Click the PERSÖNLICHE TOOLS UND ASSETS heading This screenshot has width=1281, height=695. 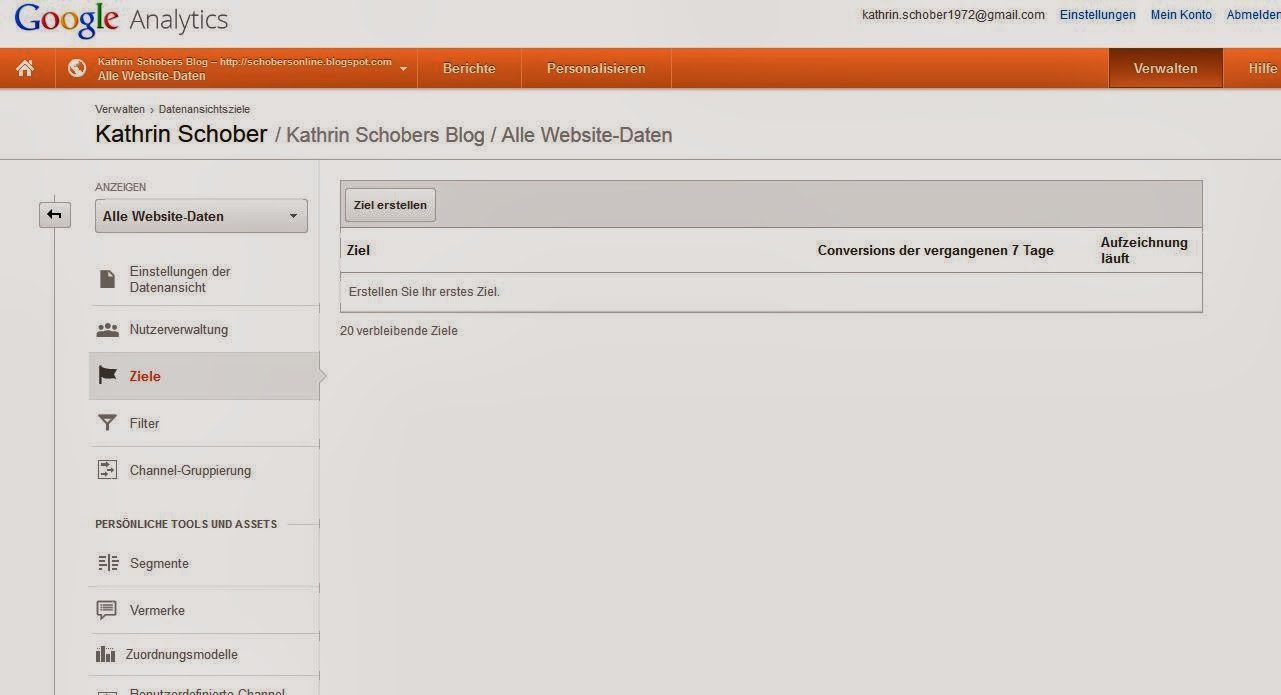(x=186, y=524)
